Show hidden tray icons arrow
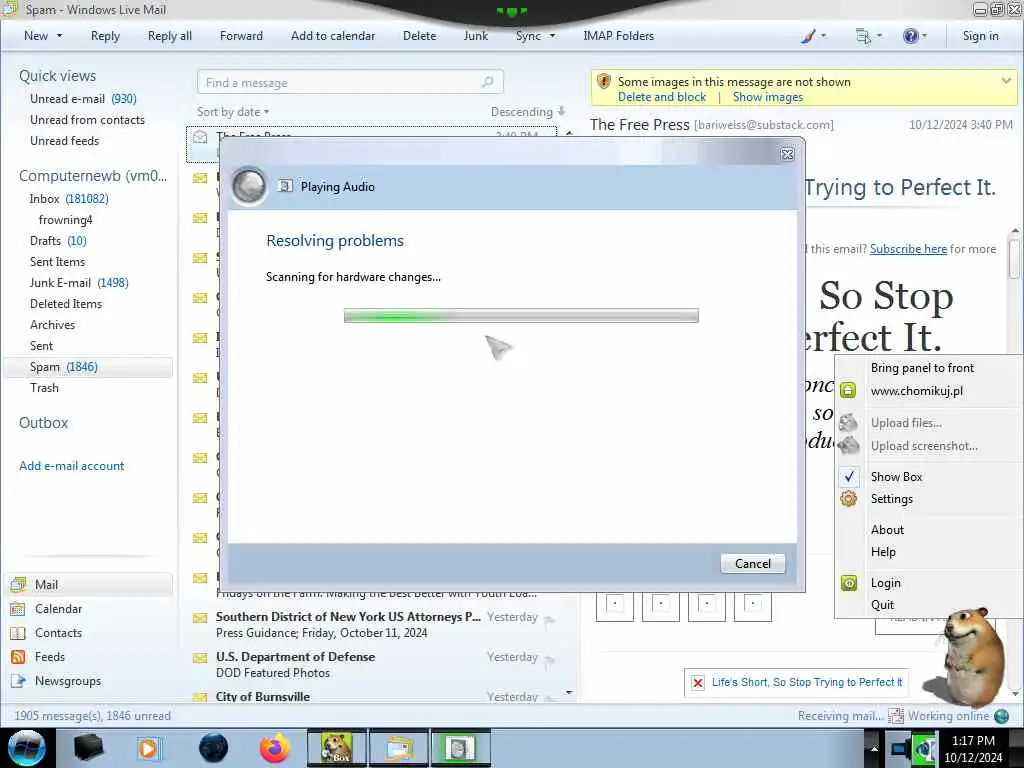 click(874, 748)
